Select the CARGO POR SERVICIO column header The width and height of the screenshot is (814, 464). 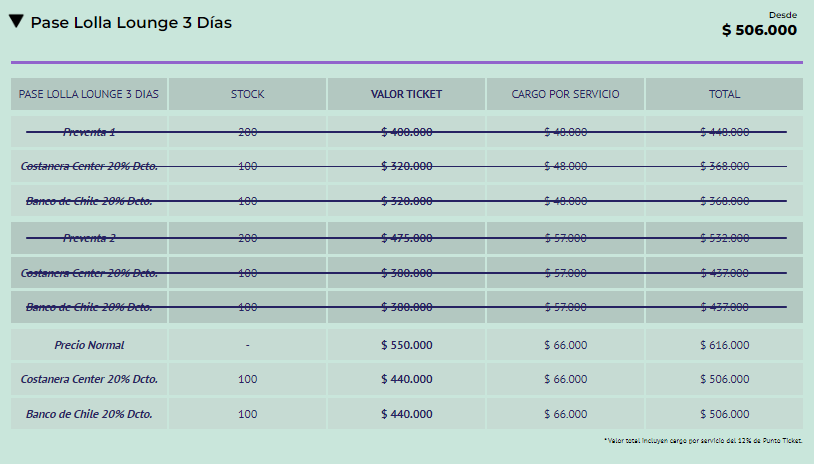pyautogui.click(x=565, y=94)
